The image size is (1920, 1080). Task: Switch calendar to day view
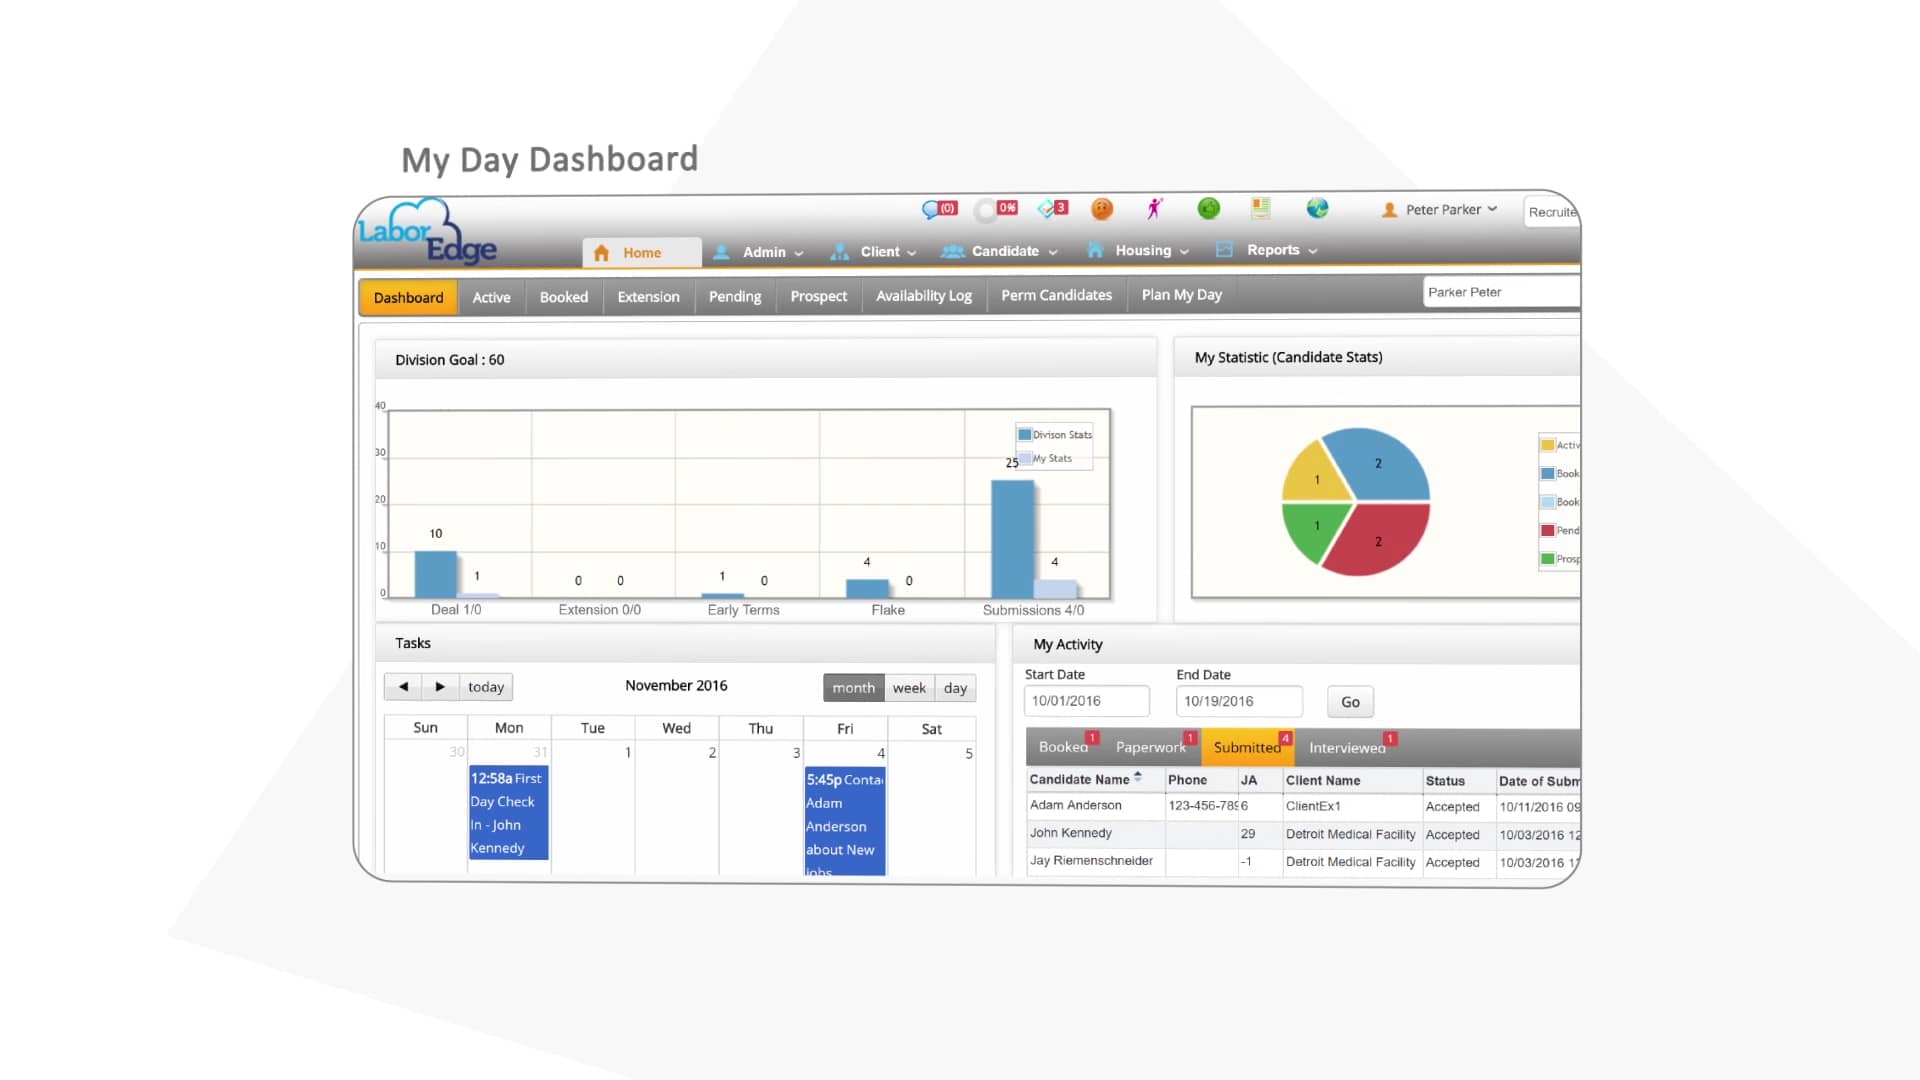[955, 688]
